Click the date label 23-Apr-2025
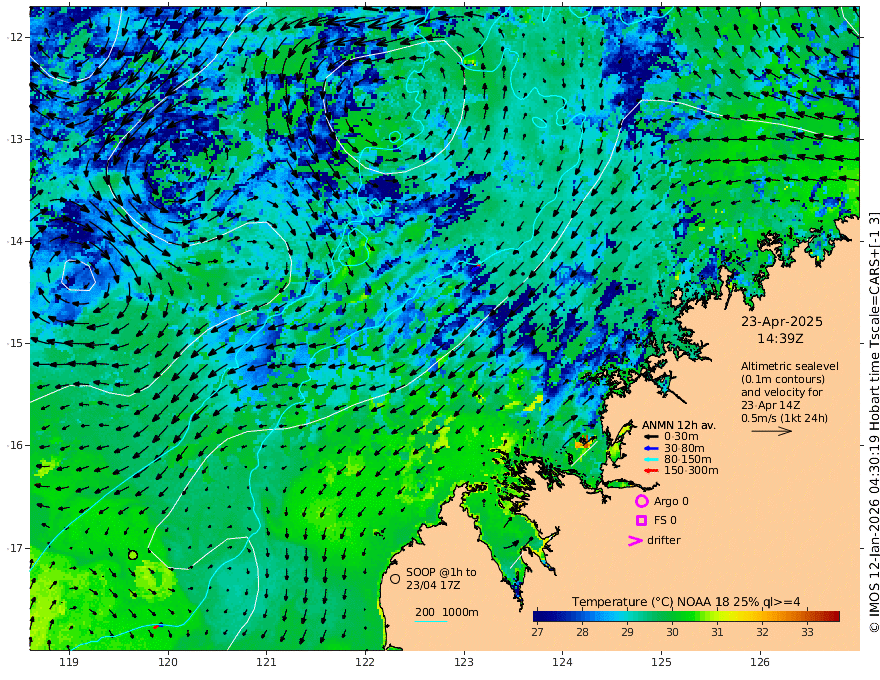Viewport: 880px width, 680px height. pyautogui.click(x=782, y=322)
